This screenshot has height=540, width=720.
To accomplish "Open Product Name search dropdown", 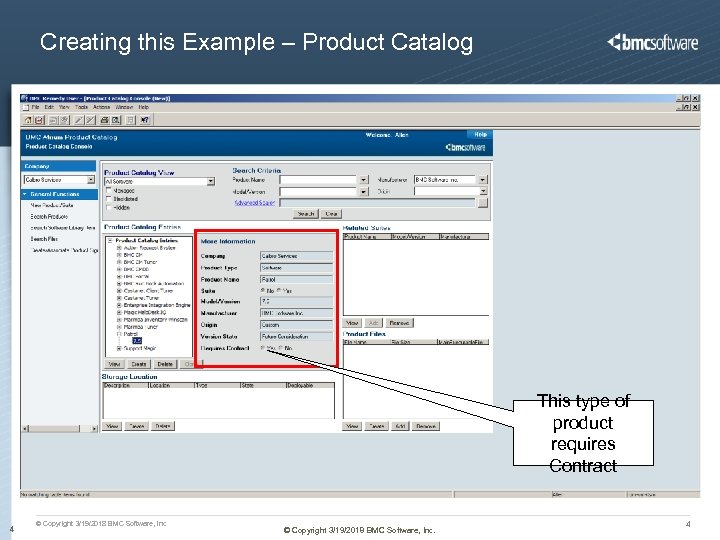I will pos(364,180).
